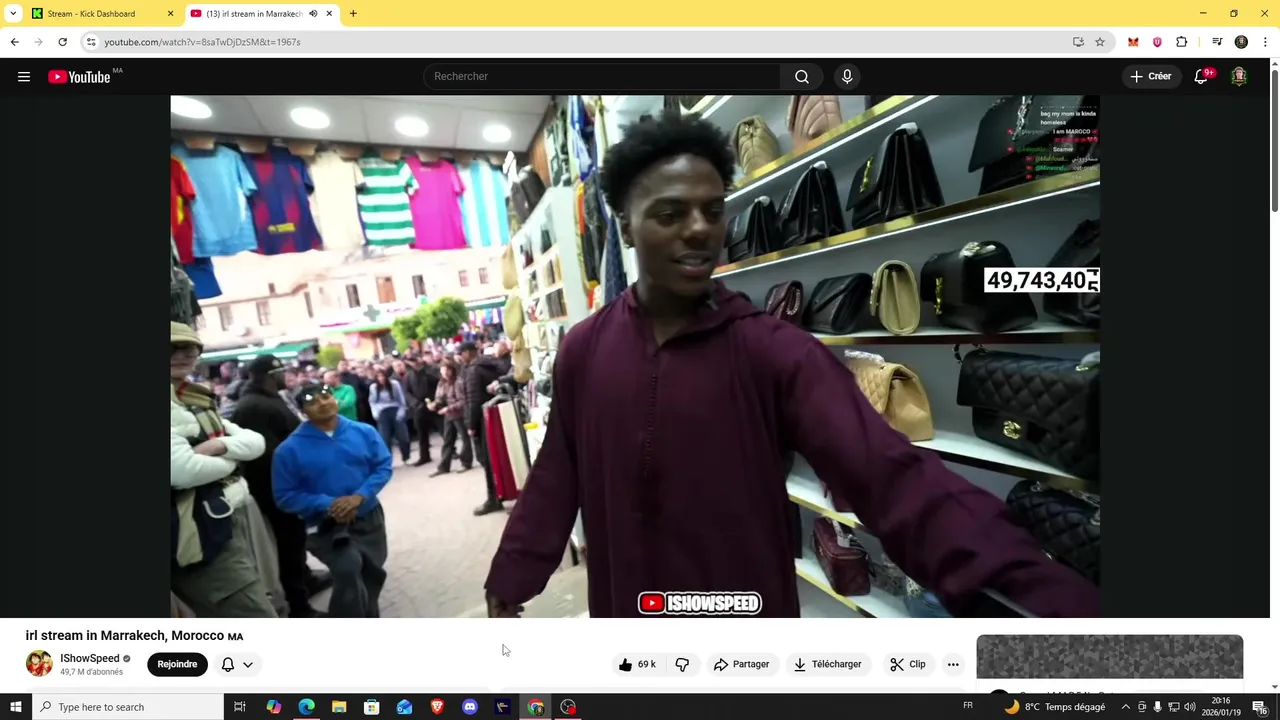The image size is (1280, 720).
Task: Click the ISHOWSPEED watermark in video
Action: coord(700,603)
